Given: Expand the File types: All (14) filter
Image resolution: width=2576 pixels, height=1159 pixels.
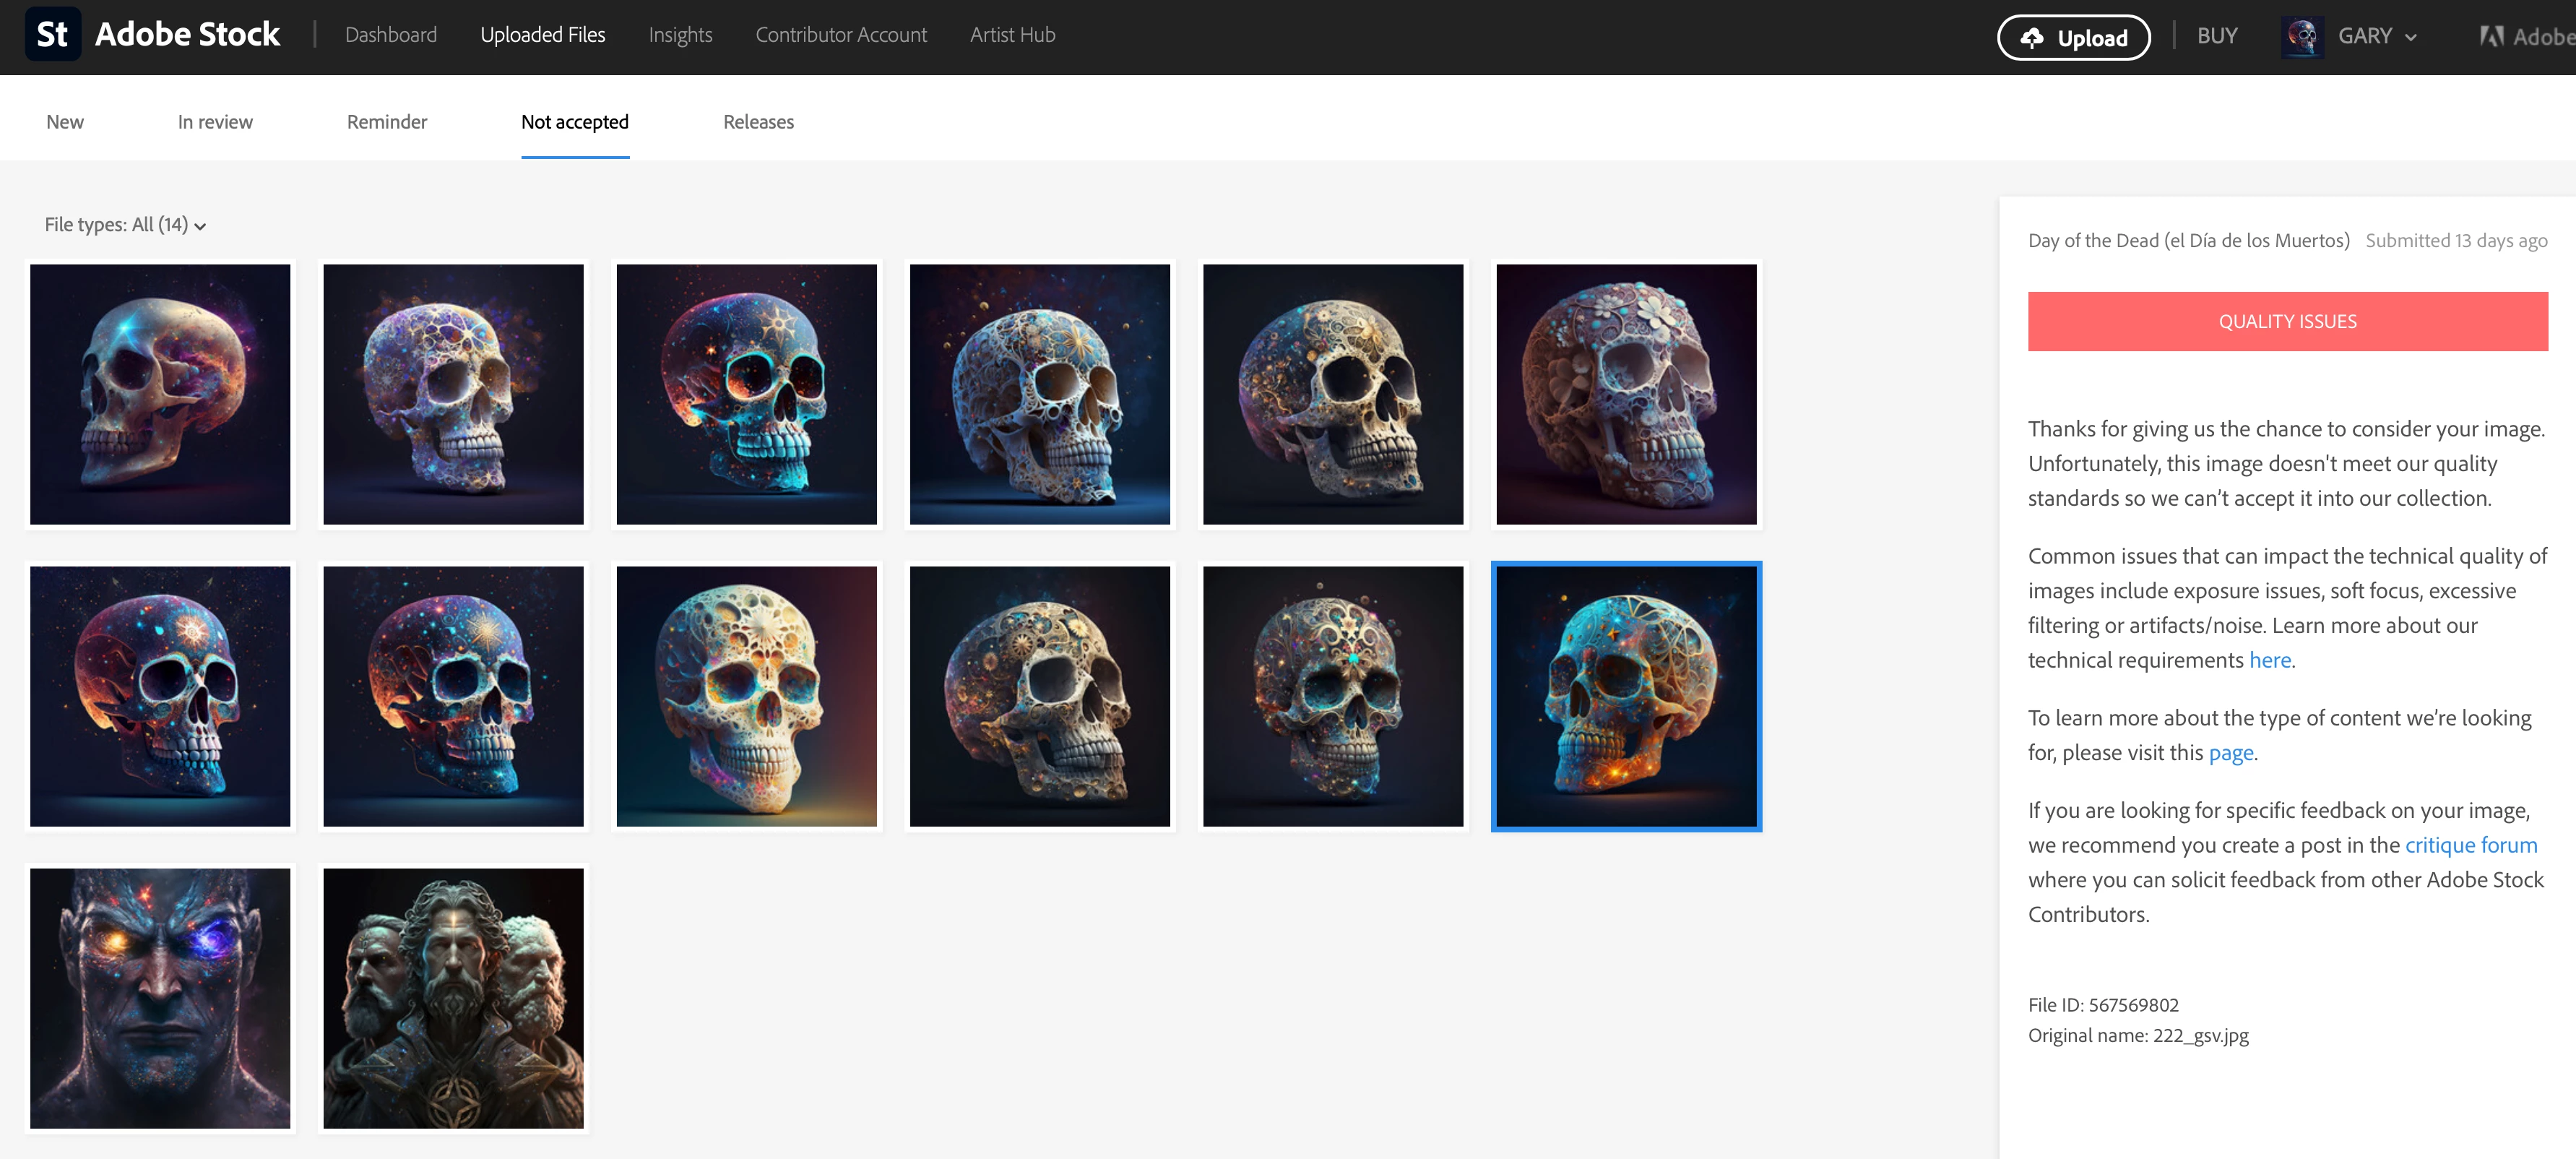Looking at the screenshot, I should click(x=125, y=225).
